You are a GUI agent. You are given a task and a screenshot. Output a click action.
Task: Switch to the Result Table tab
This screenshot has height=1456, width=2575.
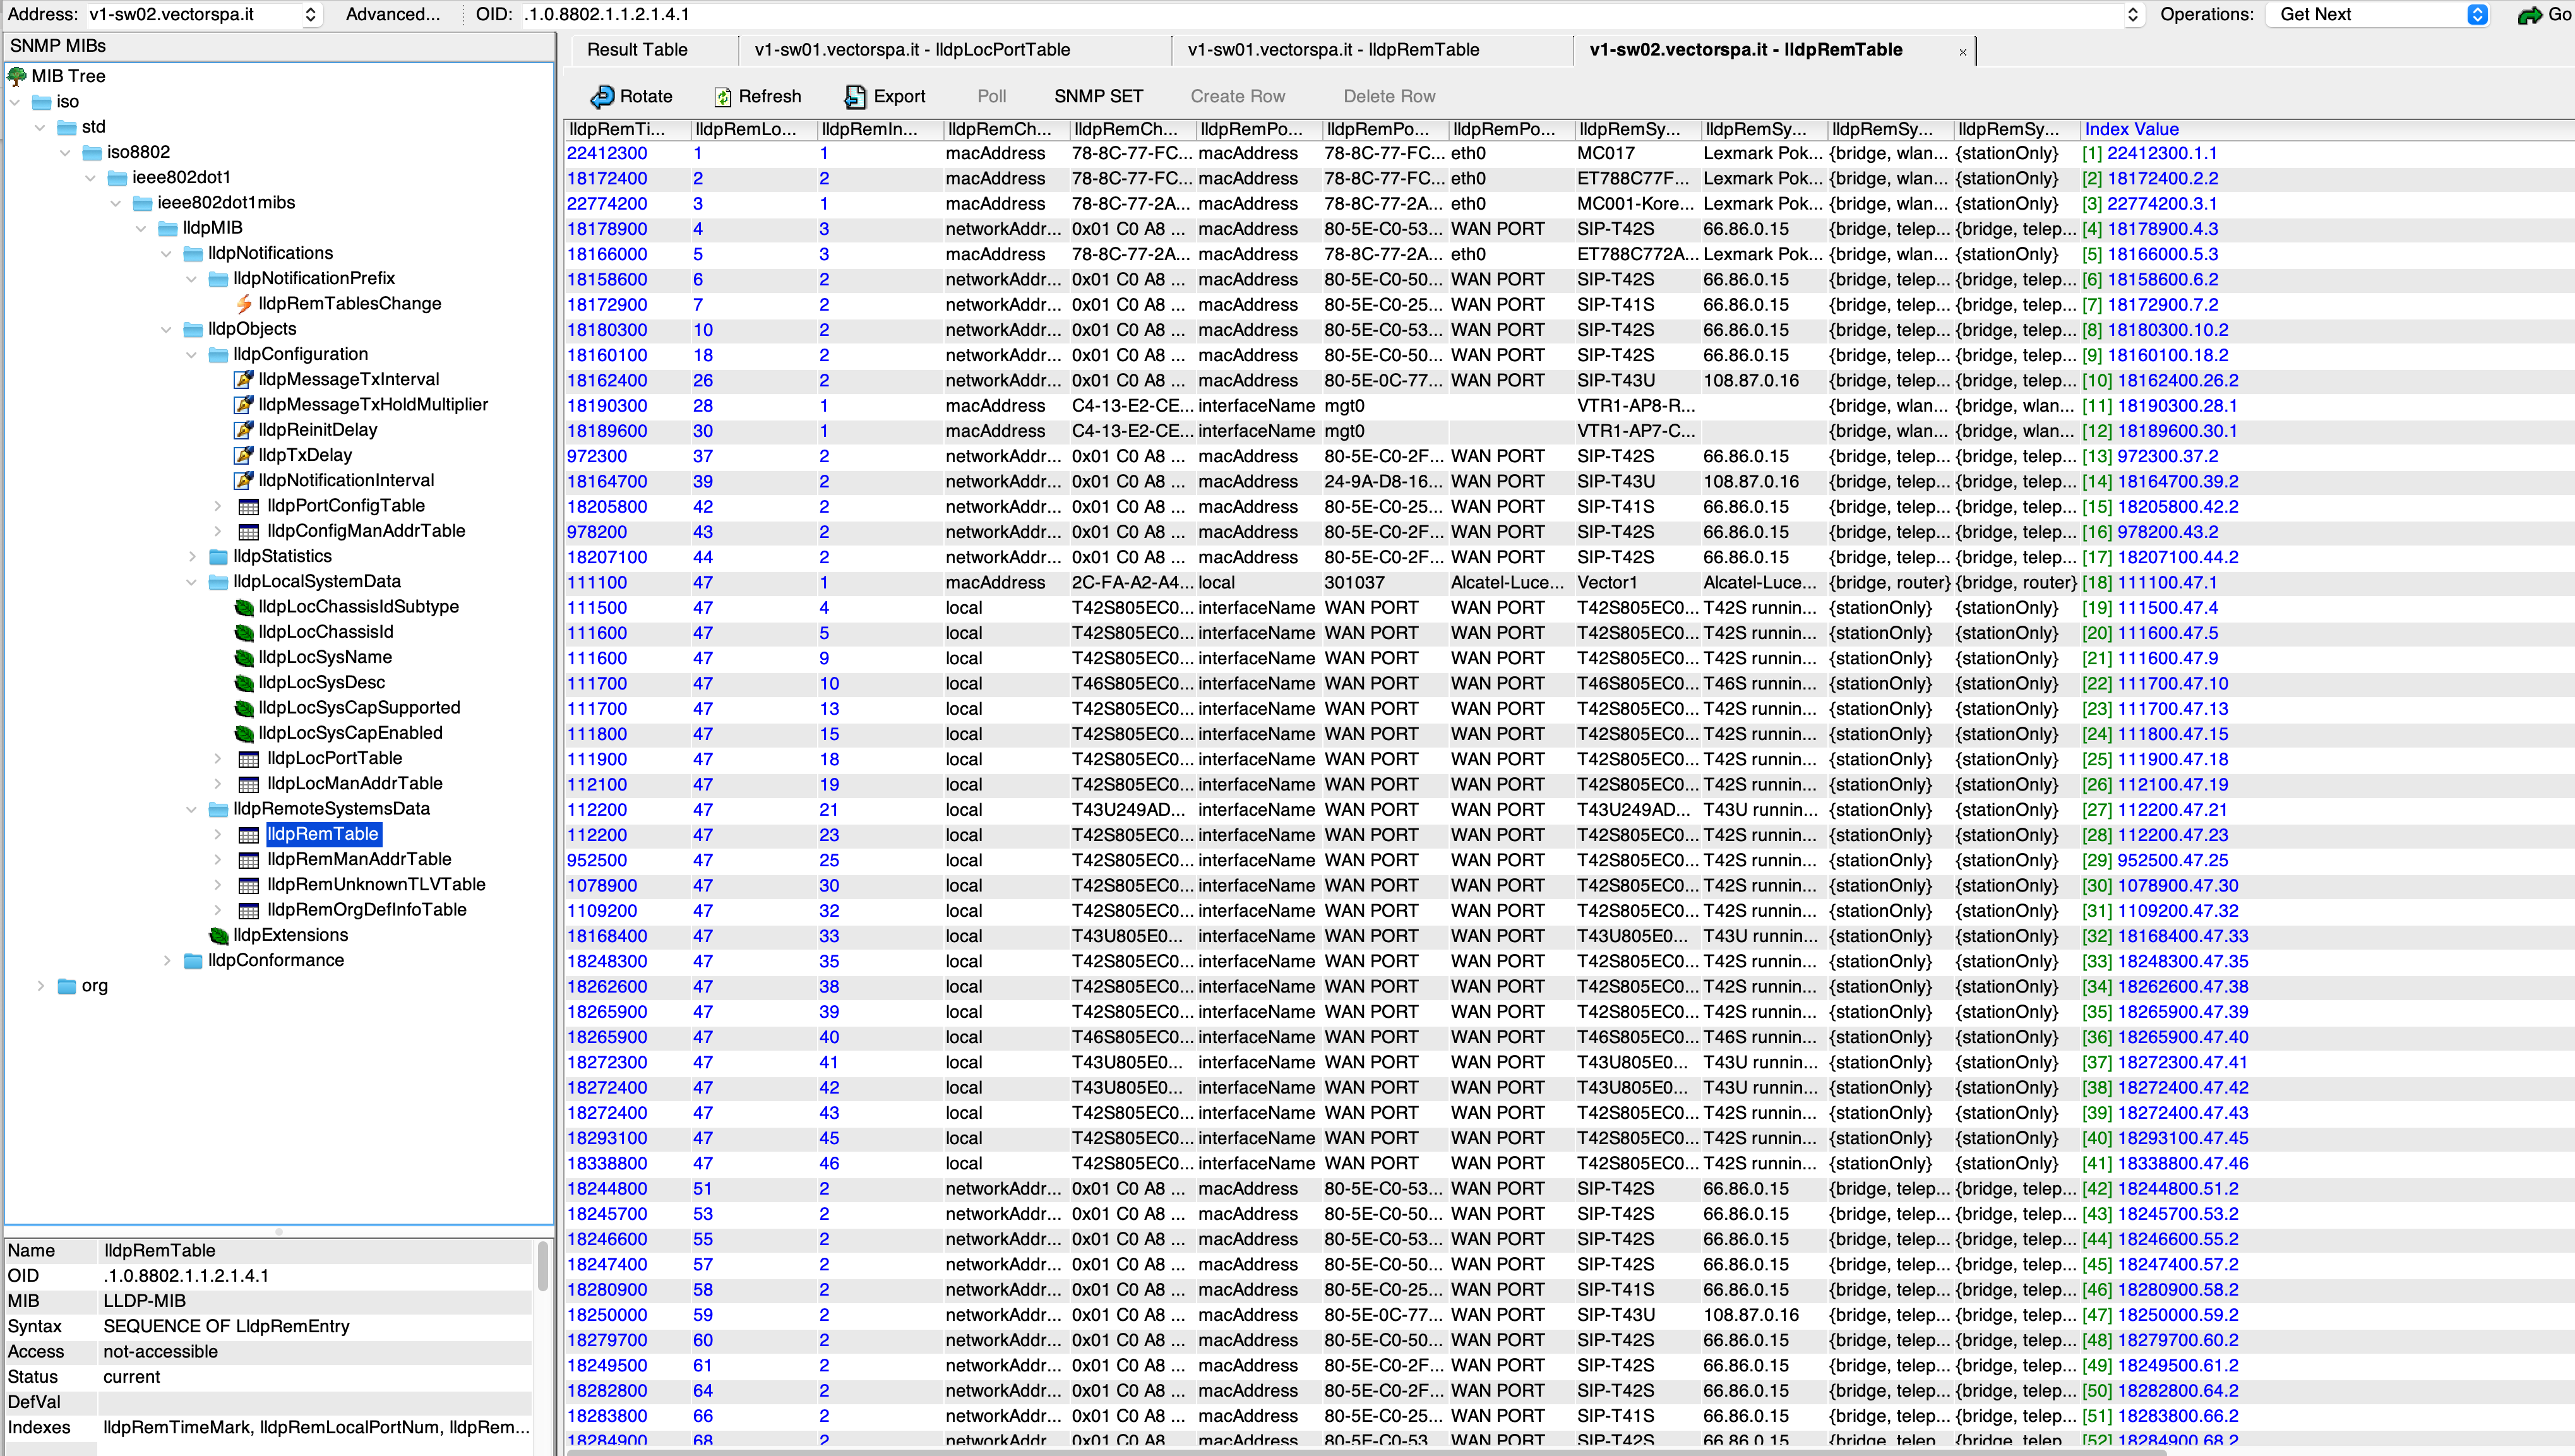coord(637,49)
